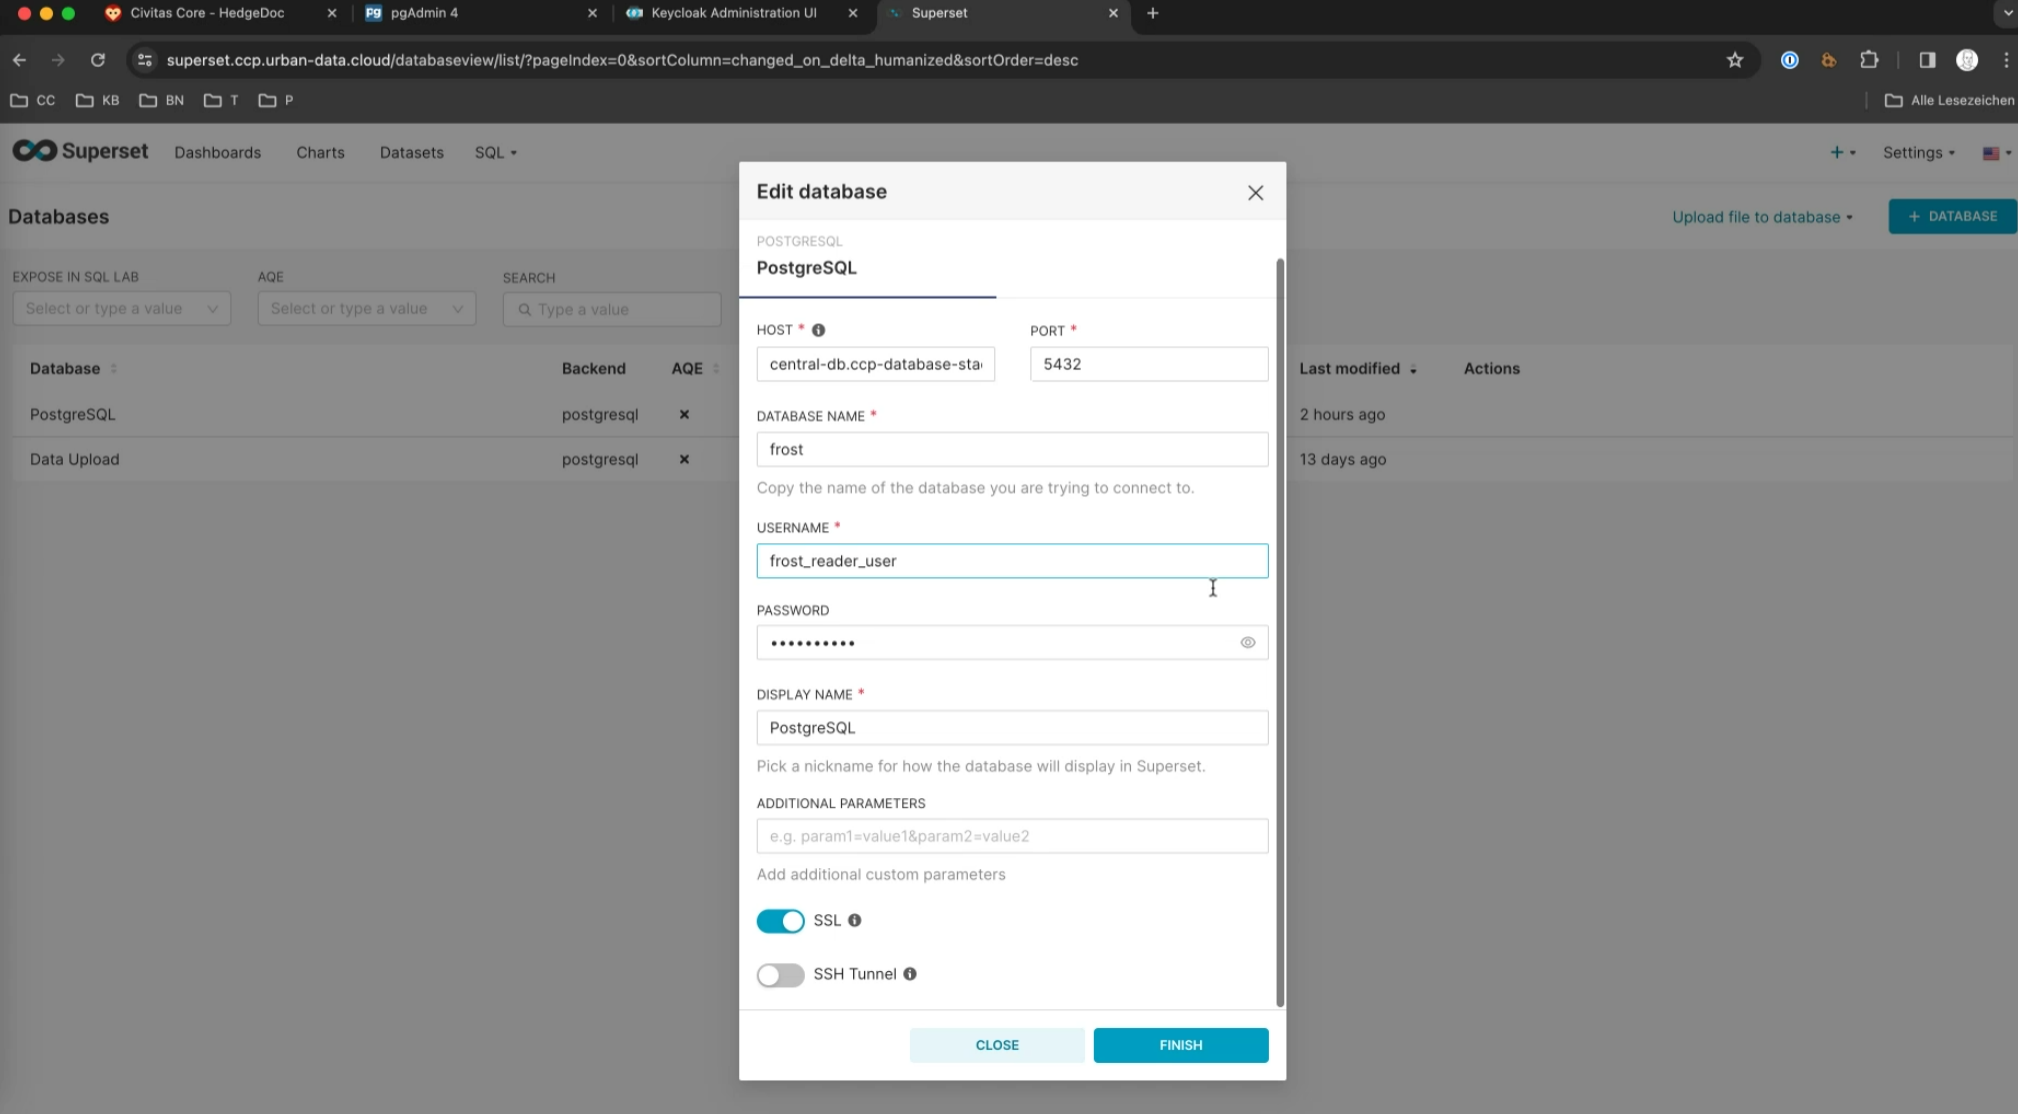2018x1114 pixels.
Task: Click the 13 days ago cell
Action: [x=1343, y=459]
